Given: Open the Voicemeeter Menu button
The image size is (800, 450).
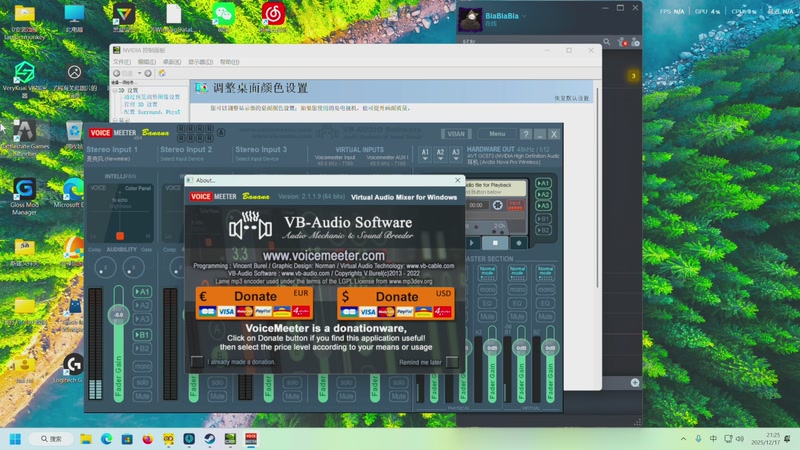Looking at the screenshot, I should [497, 134].
